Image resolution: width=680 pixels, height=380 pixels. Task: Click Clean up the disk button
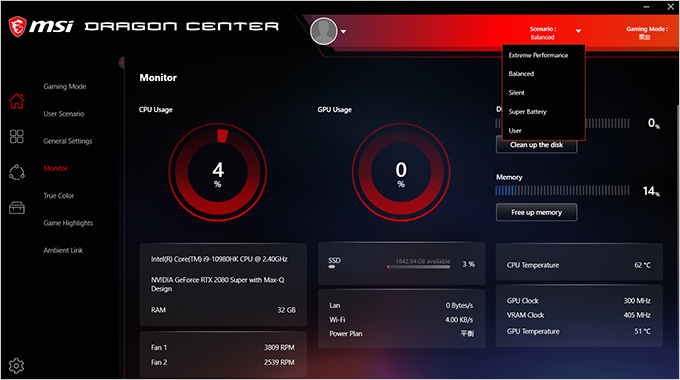(536, 145)
